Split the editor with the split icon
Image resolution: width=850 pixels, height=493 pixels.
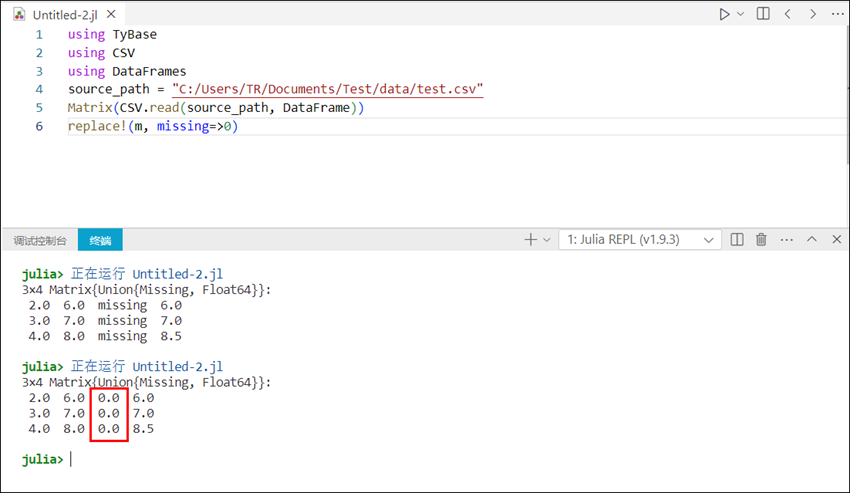(763, 14)
